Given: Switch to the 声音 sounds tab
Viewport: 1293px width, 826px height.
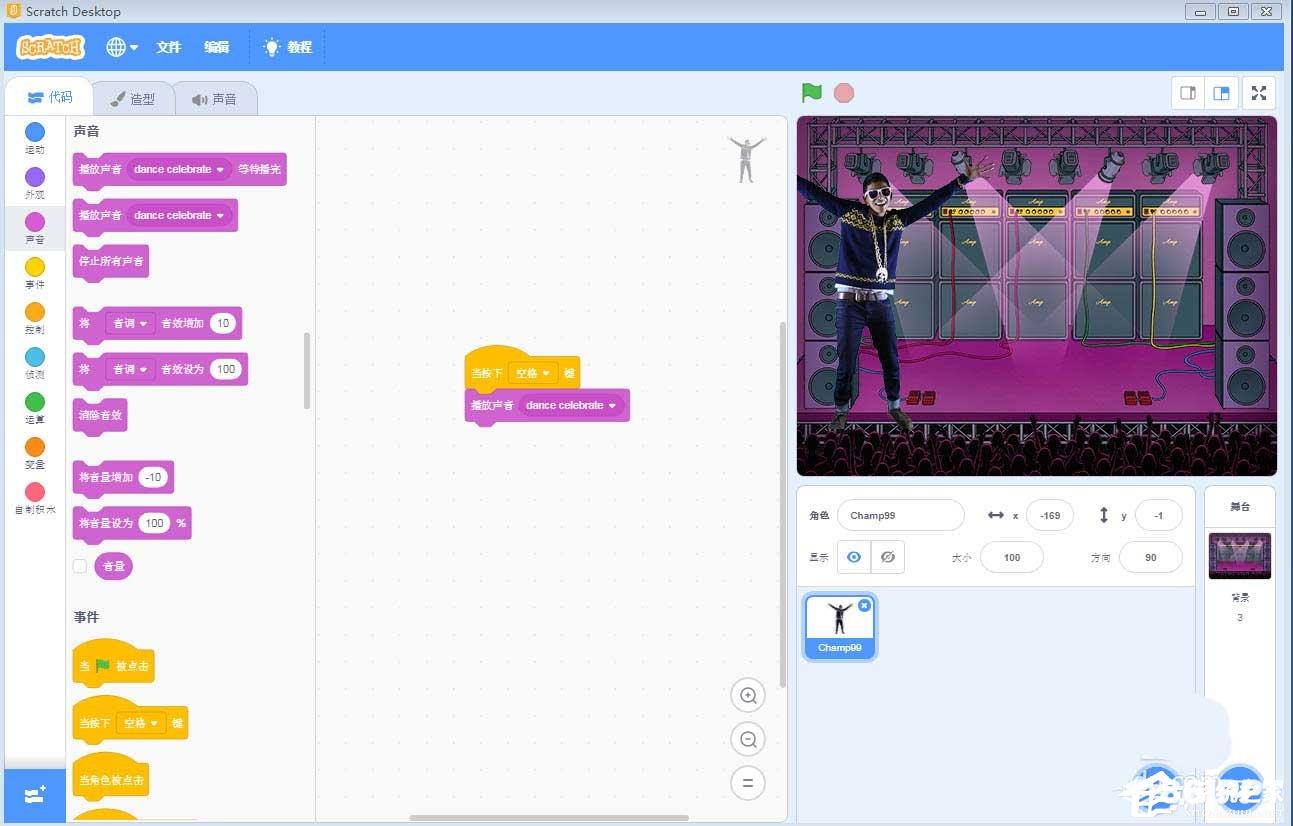Looking at the screenshot, I should 215,99.
